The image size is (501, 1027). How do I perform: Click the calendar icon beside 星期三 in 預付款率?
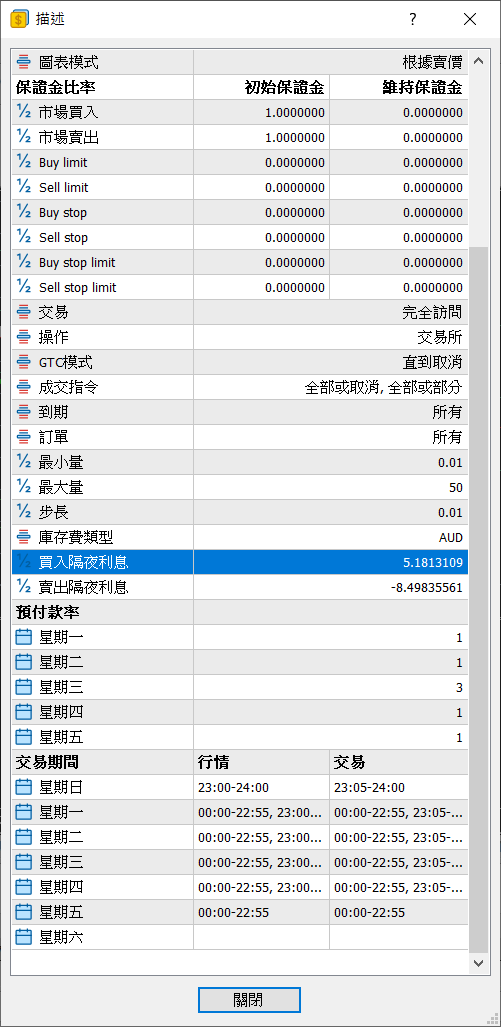[x=24, y=687]
